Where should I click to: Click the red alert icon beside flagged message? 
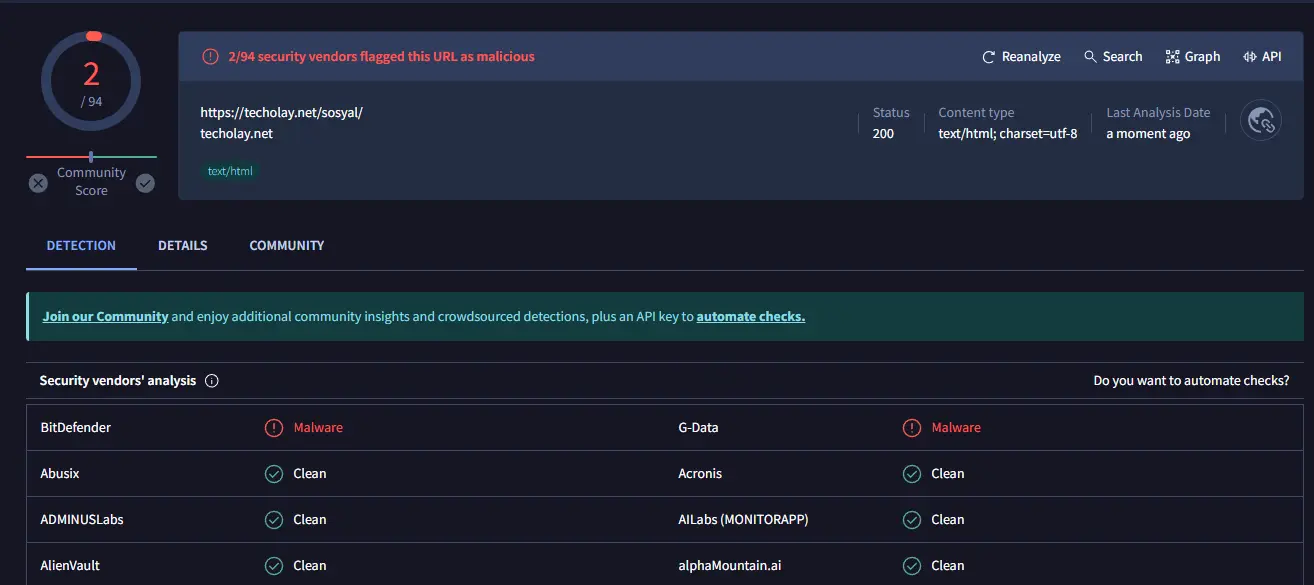pyautogui.click(x=210, y=57)
